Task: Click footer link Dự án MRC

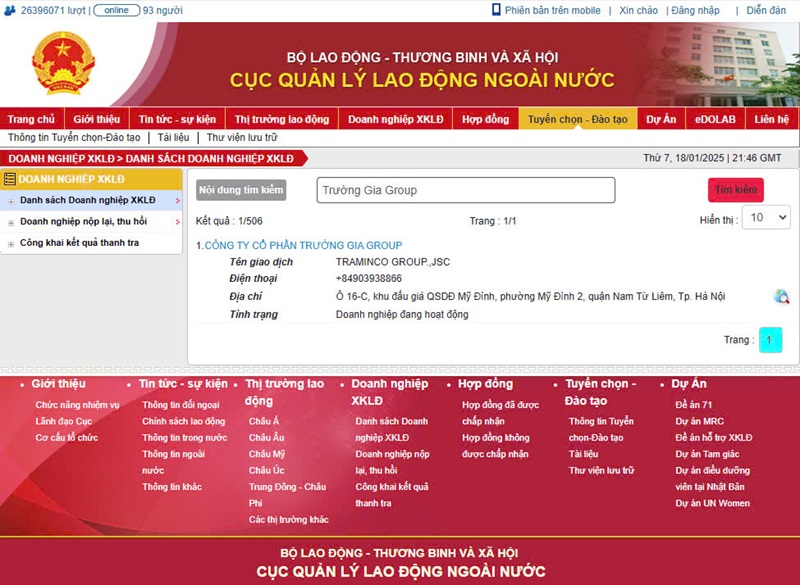Action: (699, 421)
